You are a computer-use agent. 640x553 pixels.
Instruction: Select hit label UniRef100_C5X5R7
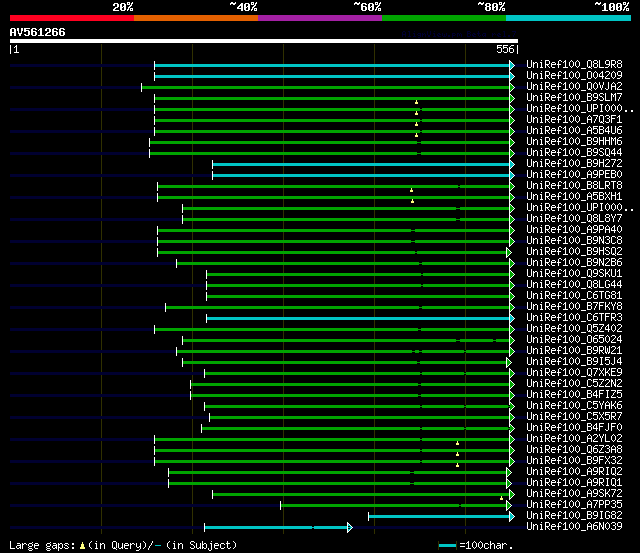click(574, 417)
